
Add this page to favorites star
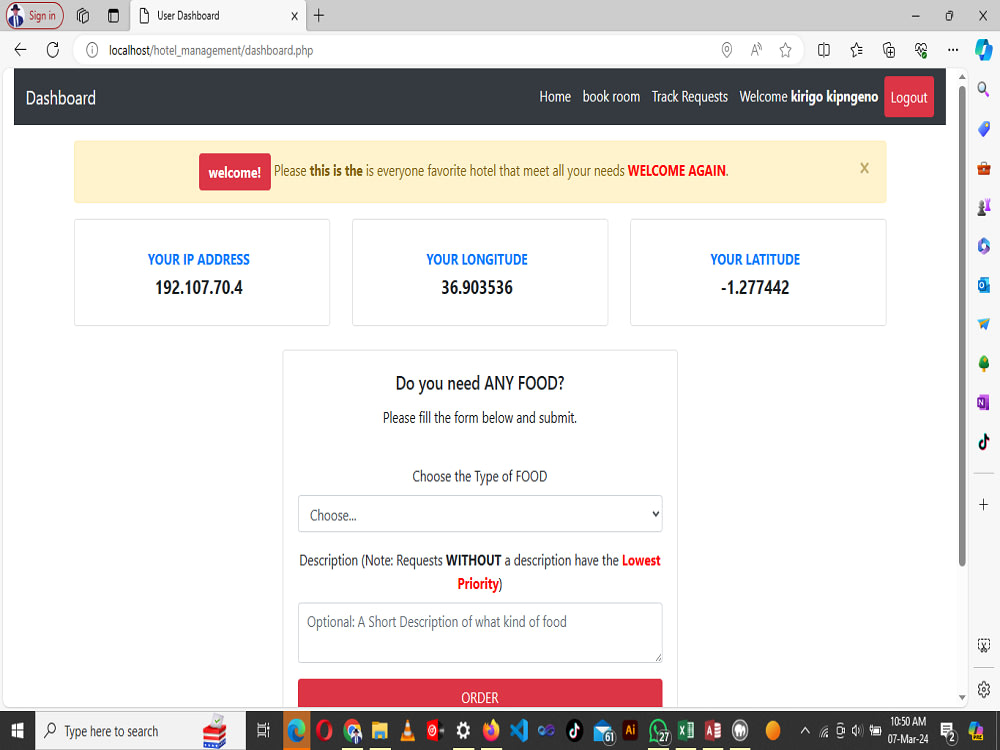pos(786,50)
